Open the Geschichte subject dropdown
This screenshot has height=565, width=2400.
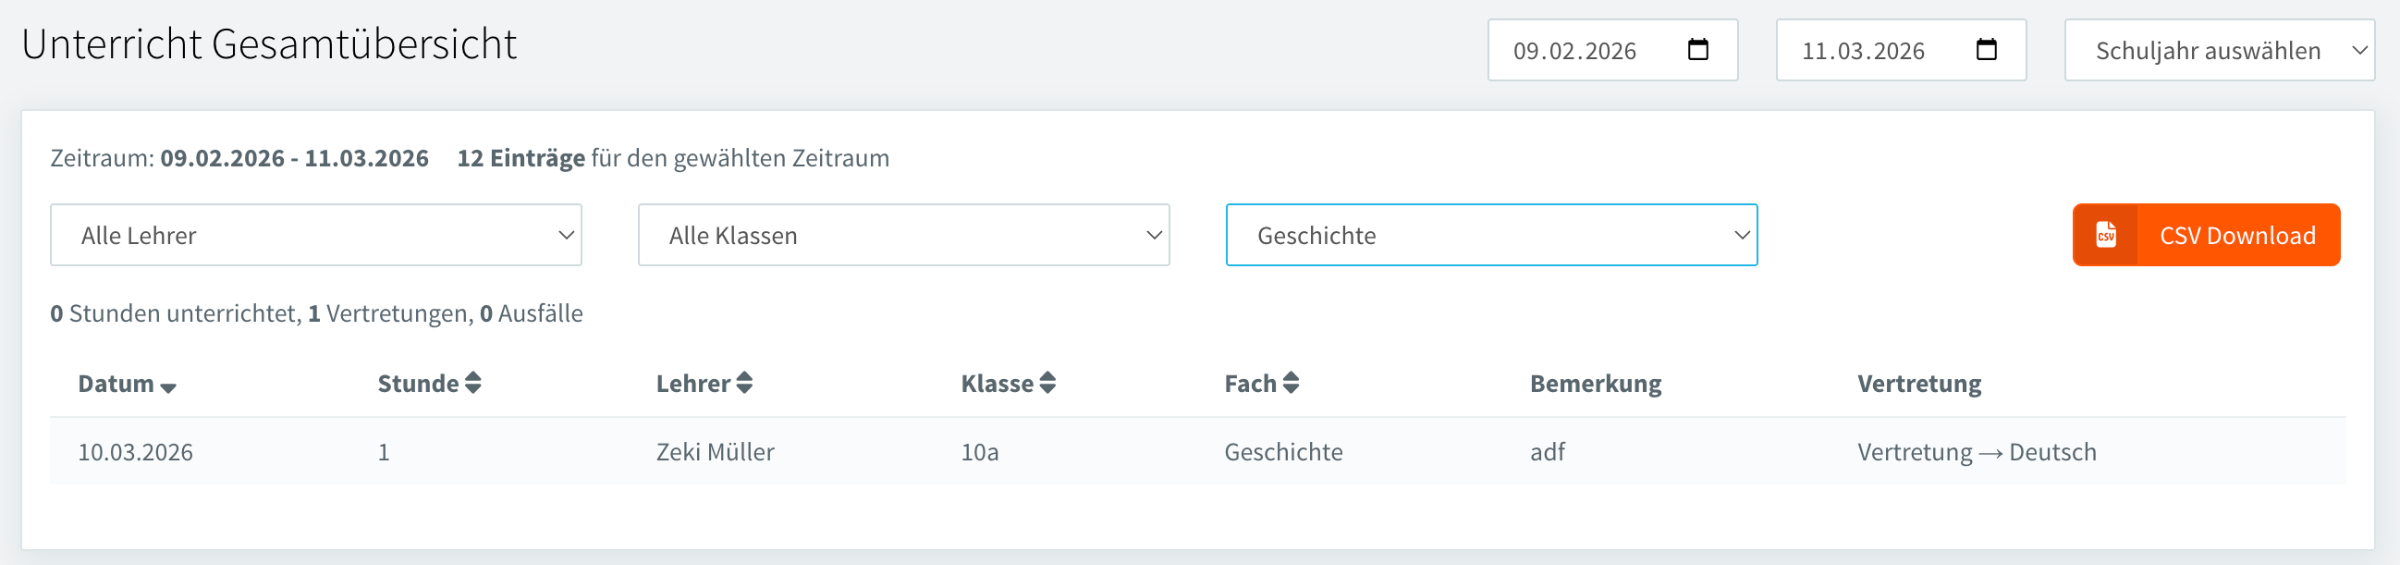1491,235
